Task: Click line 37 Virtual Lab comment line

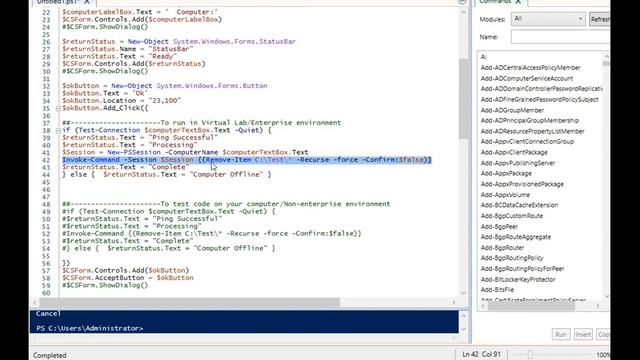Action: (x=201, y=122)
